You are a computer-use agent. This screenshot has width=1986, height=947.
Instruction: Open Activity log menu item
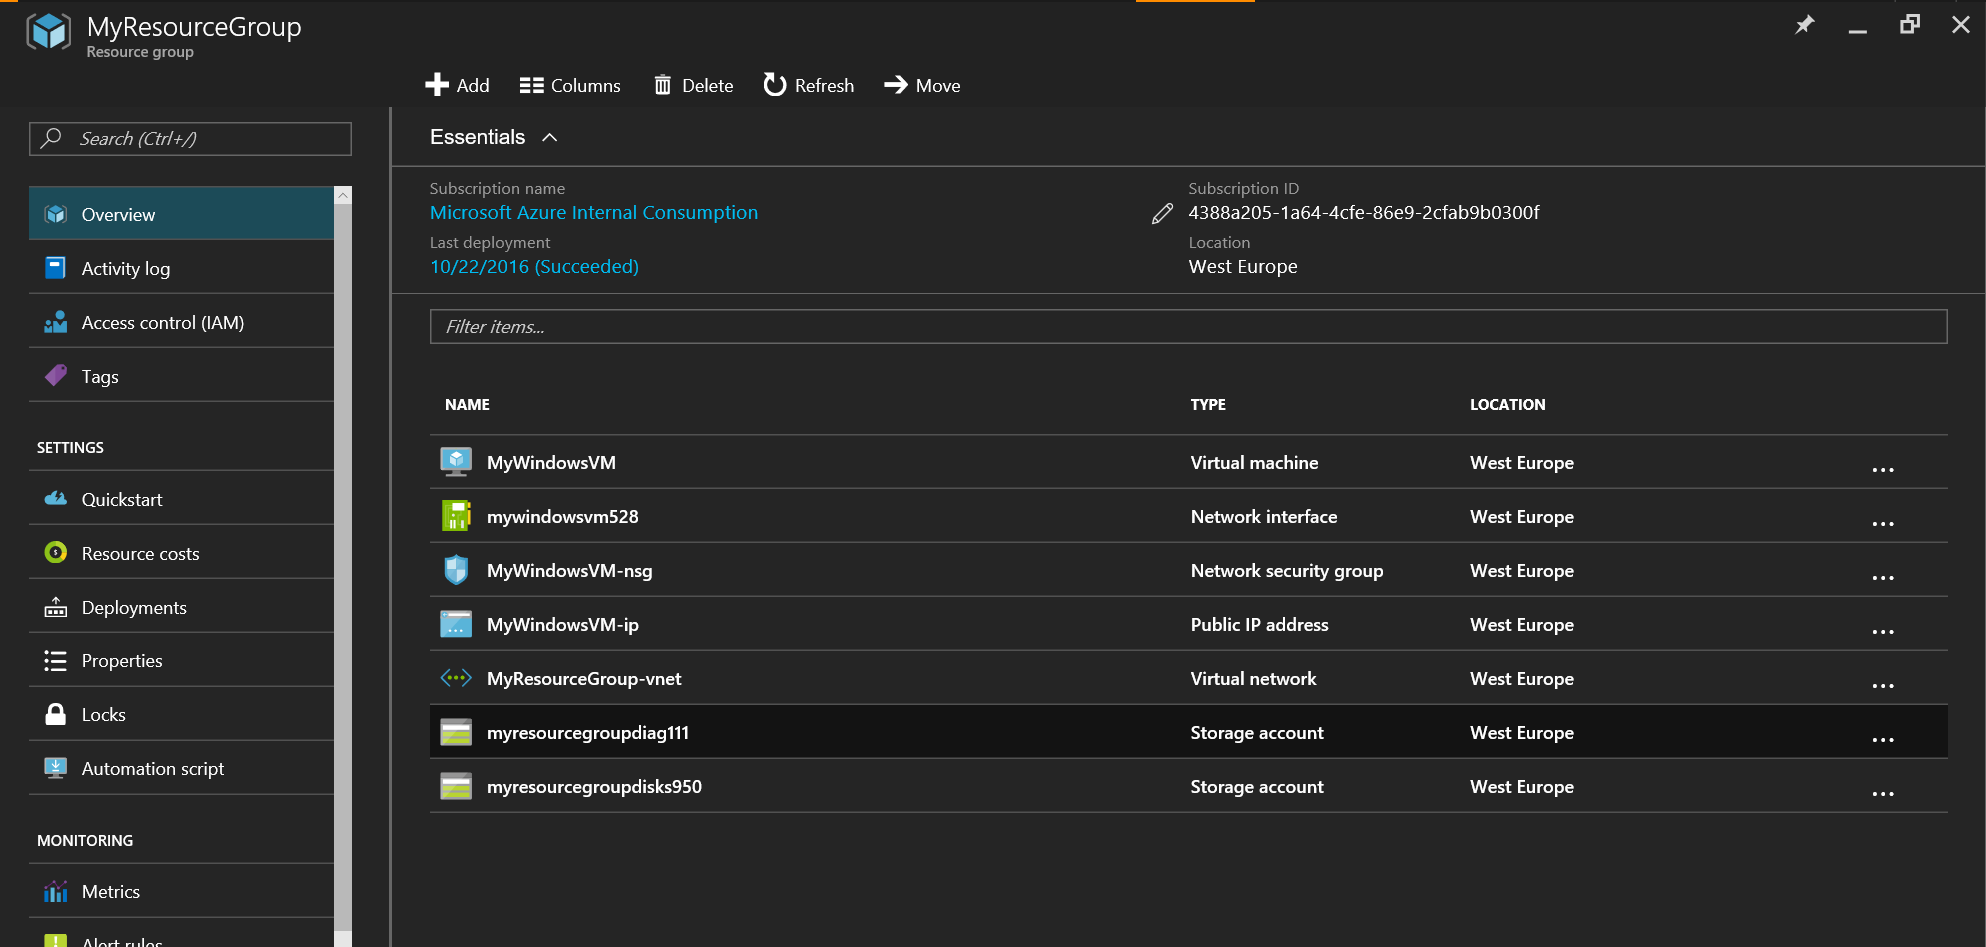(x=181, y=268)
